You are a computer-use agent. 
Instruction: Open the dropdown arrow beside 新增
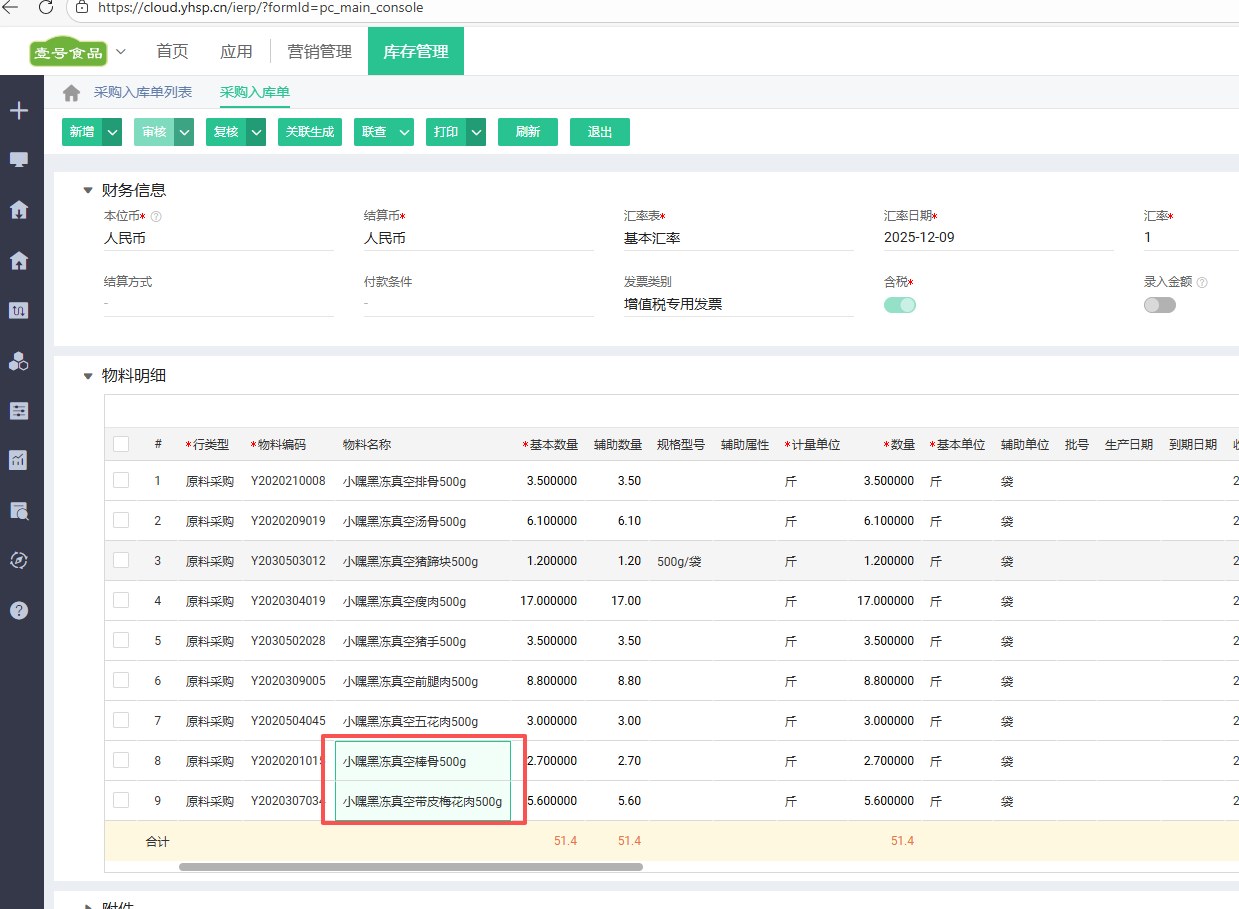click(x=112, y=132)
